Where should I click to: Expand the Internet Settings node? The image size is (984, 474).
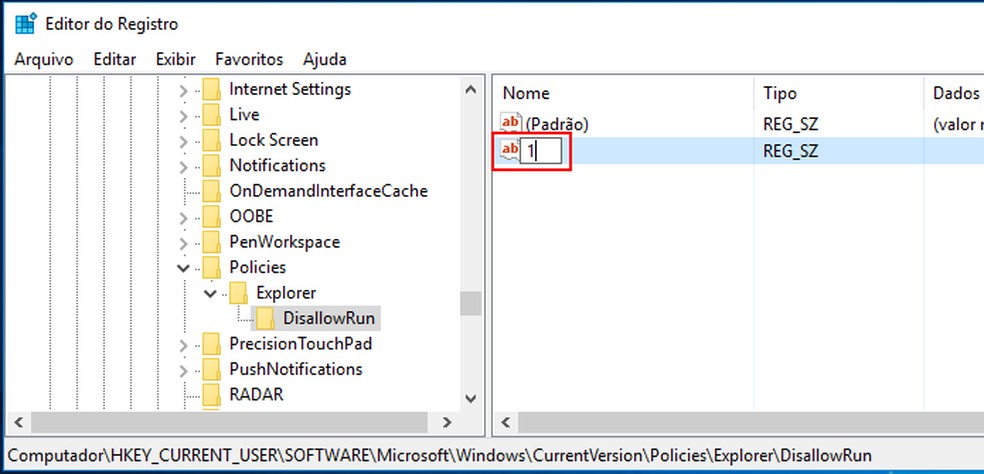pyautogui.click(x=183, y=90)
